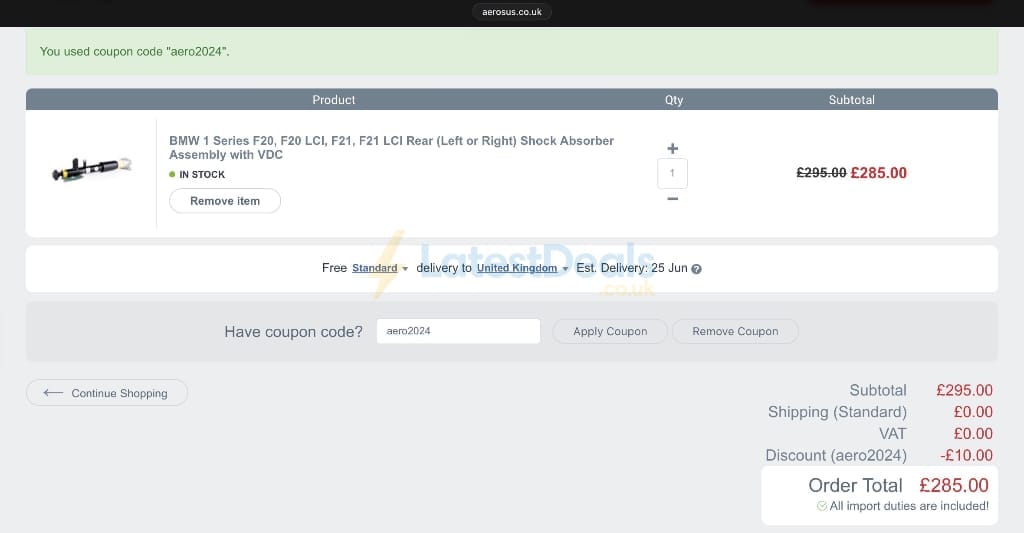The height and width of the screenshot is (533, 1024).
Task: Click Continue Shopping button
Action: point(106,393)
